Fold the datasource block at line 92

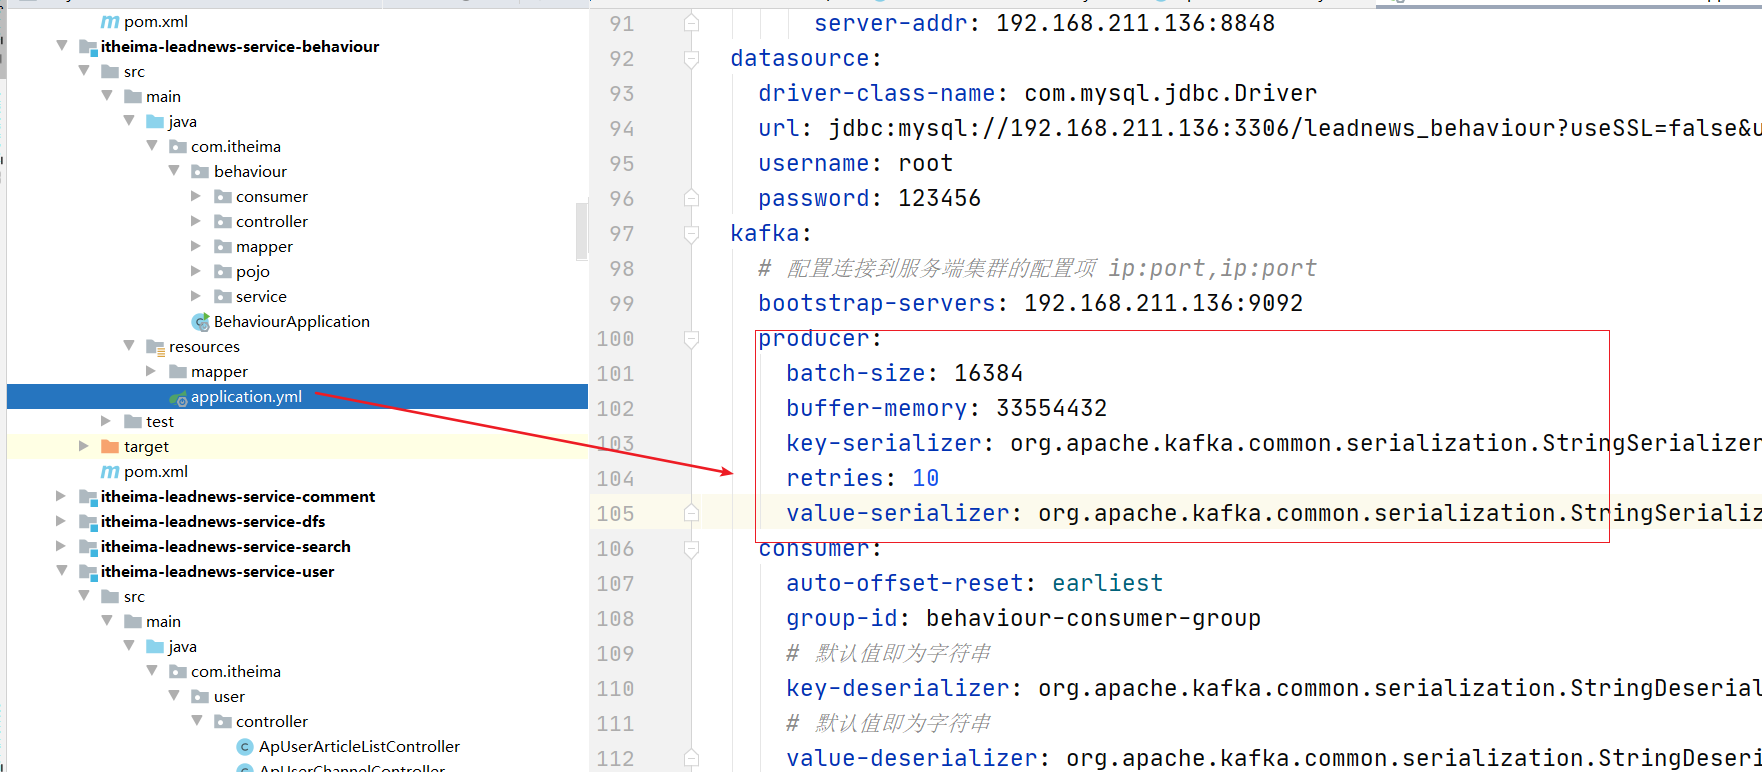point(691,58)
